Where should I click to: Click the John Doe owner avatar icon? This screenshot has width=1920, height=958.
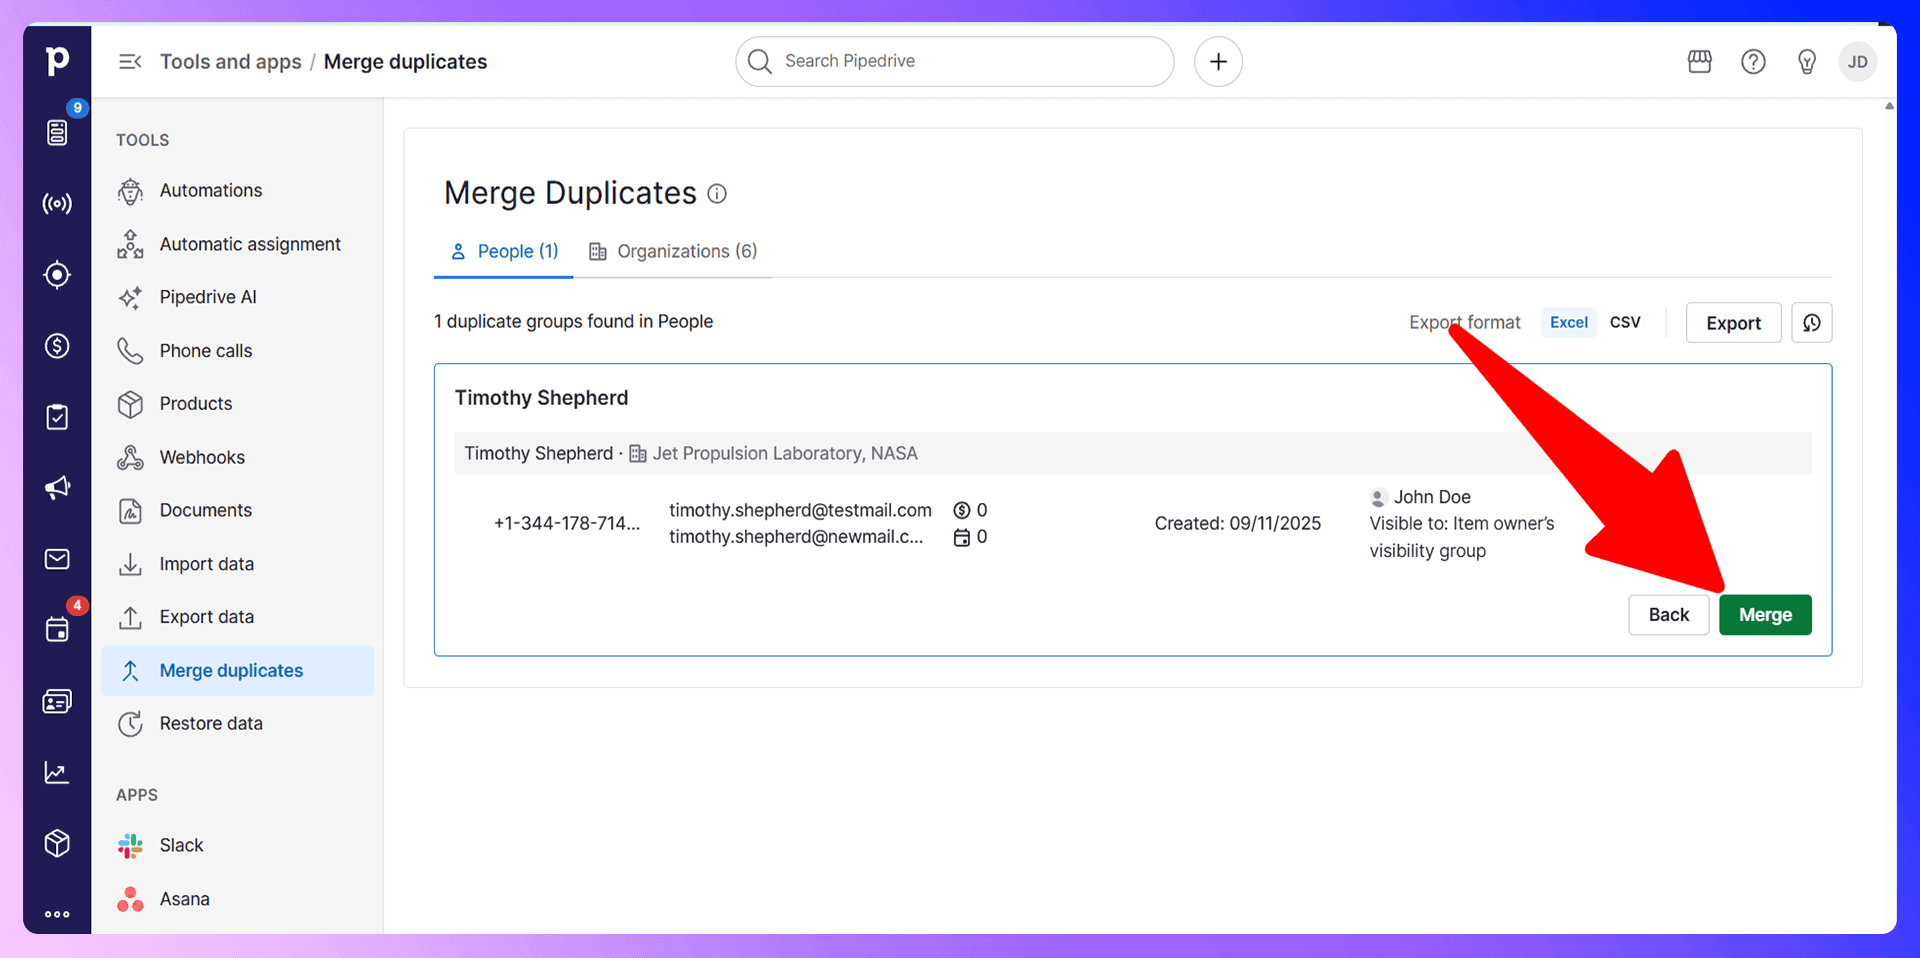tap(1378, 498)
